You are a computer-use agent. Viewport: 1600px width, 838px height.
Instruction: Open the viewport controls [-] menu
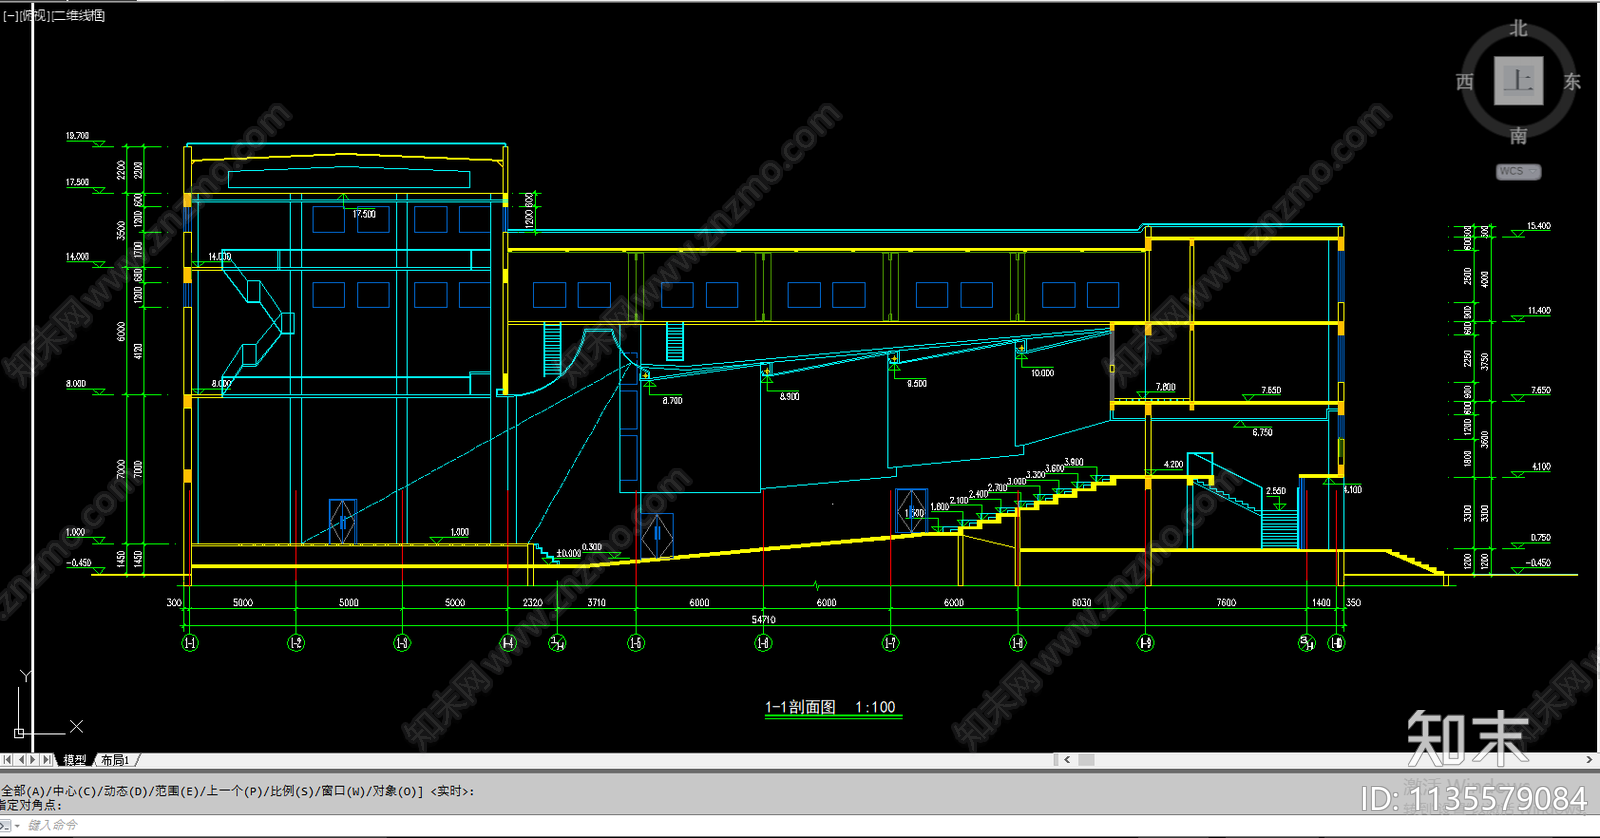tap(10, 15)
